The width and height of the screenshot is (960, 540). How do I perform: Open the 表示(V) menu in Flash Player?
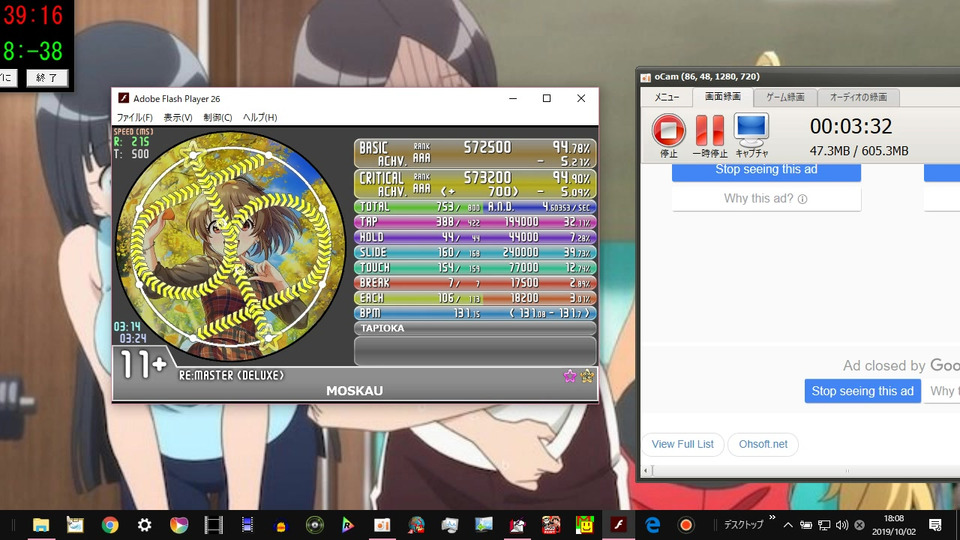[x=178, y=118]
